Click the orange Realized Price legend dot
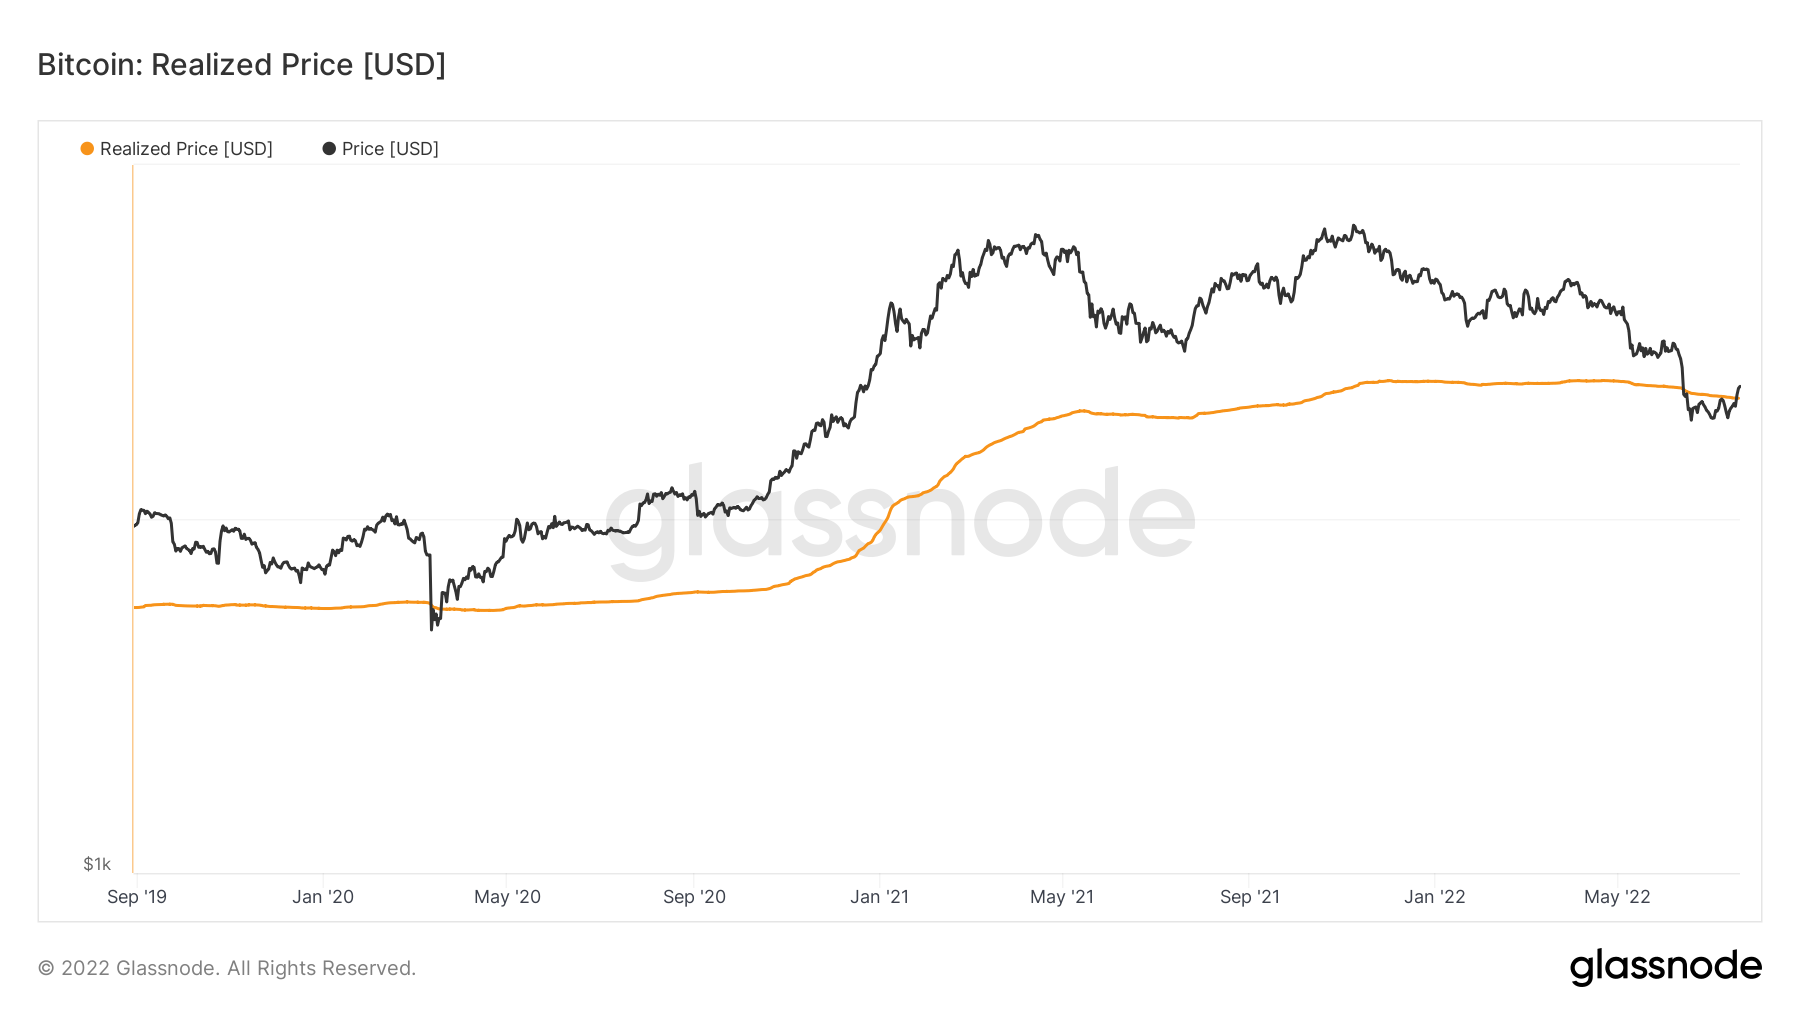This screenshot has height=1013, width=1800. pyautogui.click(x=87, y=149)
